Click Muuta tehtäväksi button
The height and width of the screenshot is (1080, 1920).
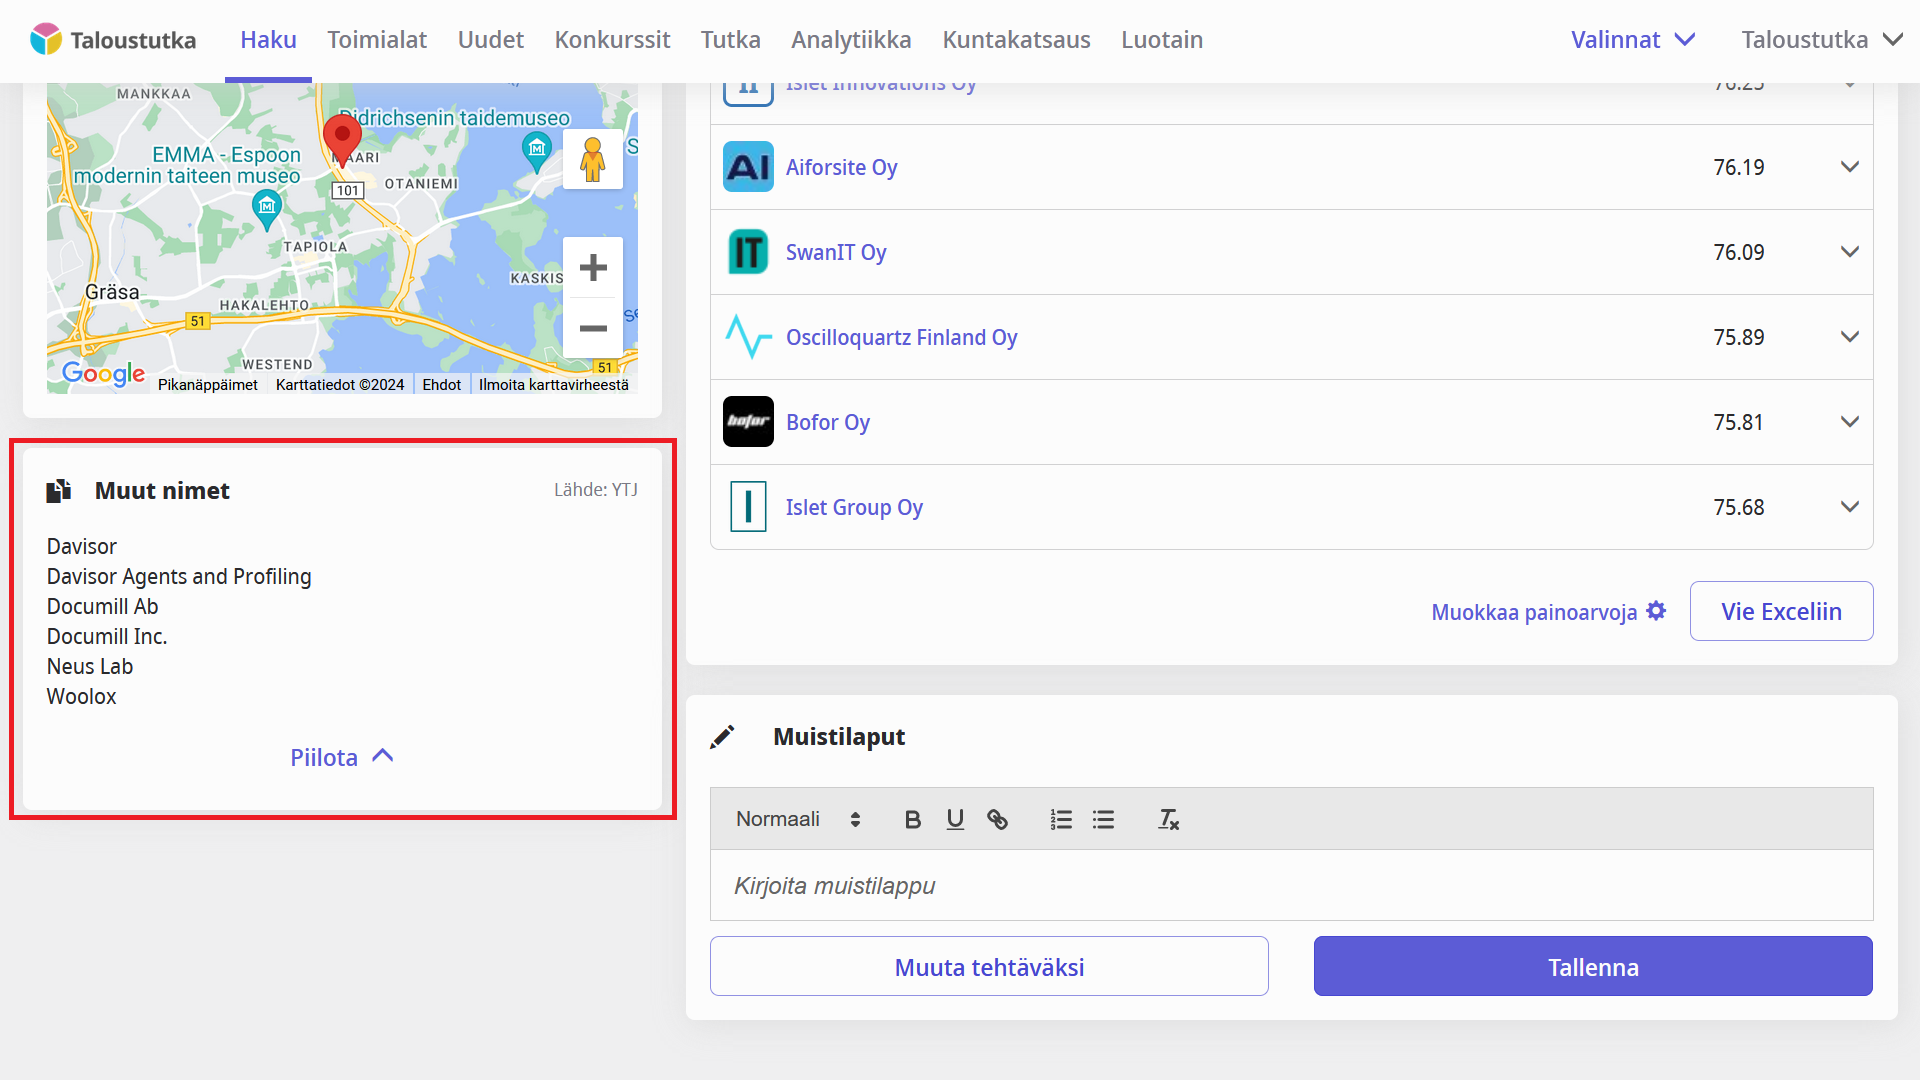989,966
